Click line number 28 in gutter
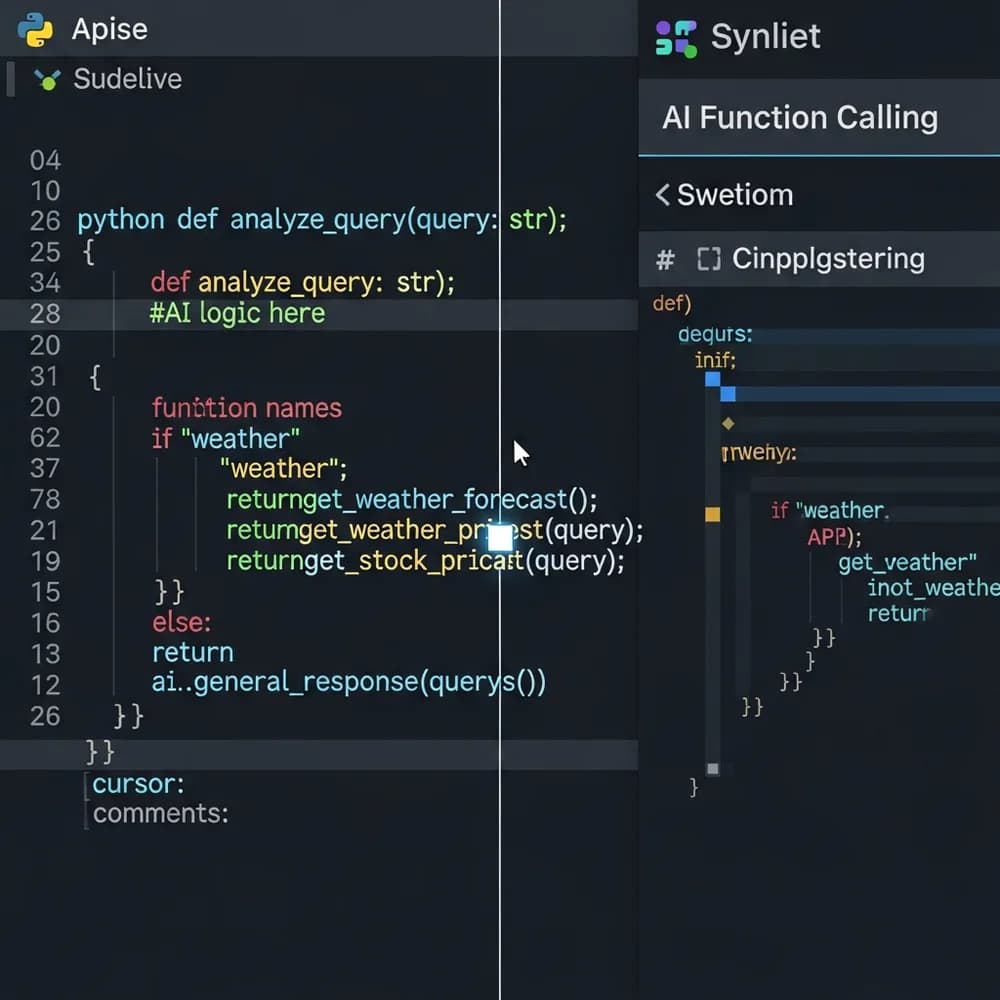Screen dimensions: 1000x1000 45,314
